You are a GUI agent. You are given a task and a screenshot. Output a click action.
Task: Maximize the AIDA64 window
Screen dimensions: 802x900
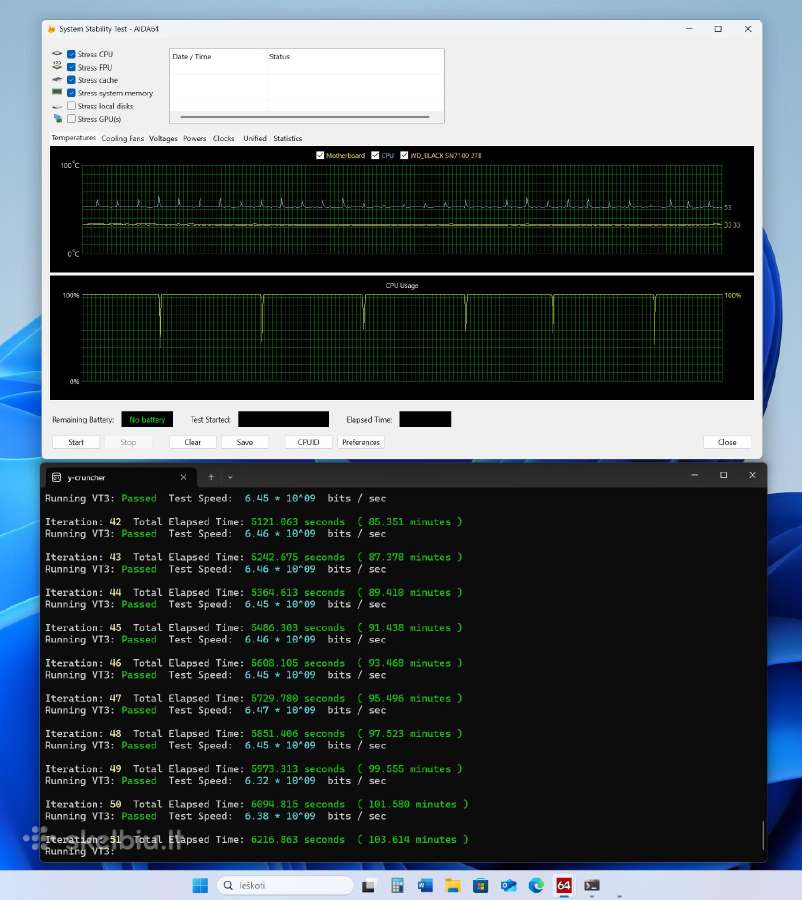tap(718, 29)
